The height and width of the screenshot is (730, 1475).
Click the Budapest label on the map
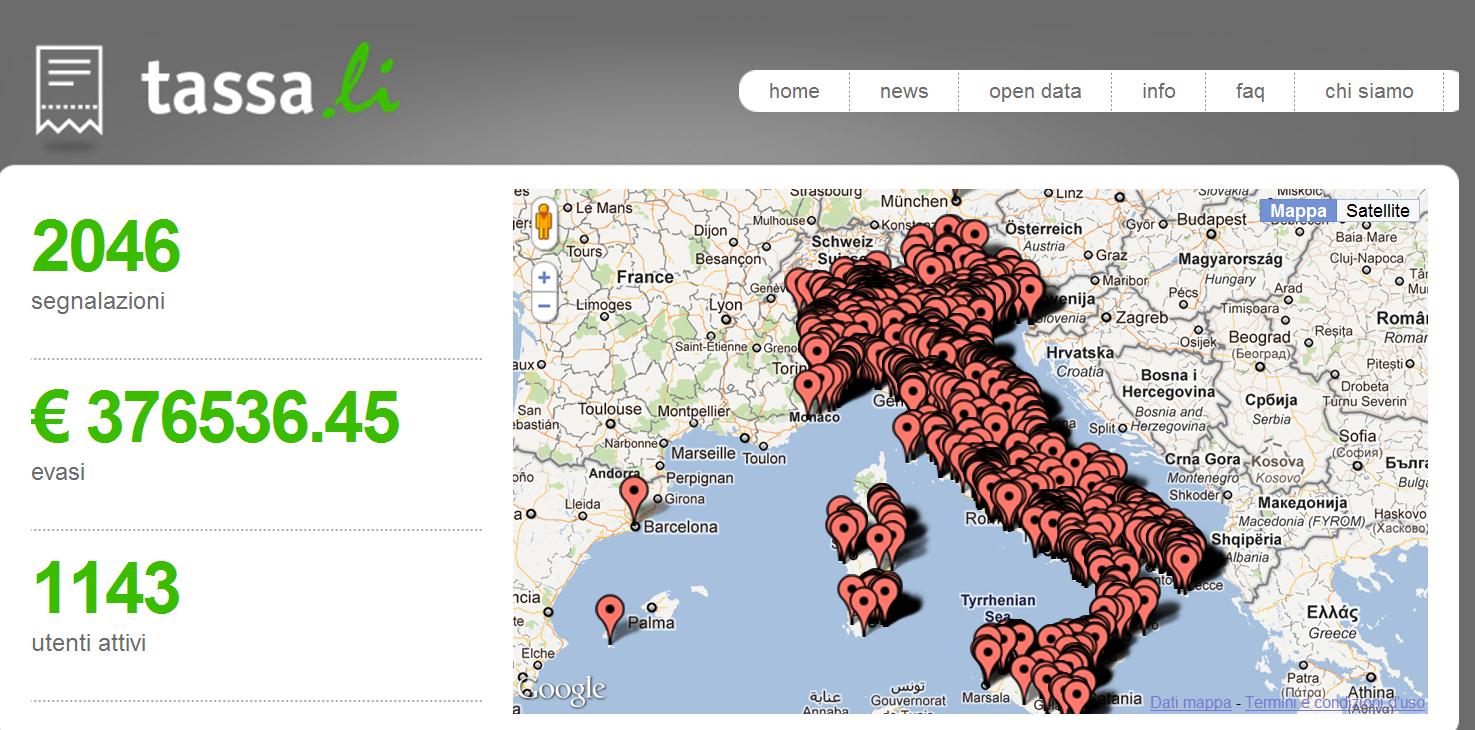(1212, 218)
